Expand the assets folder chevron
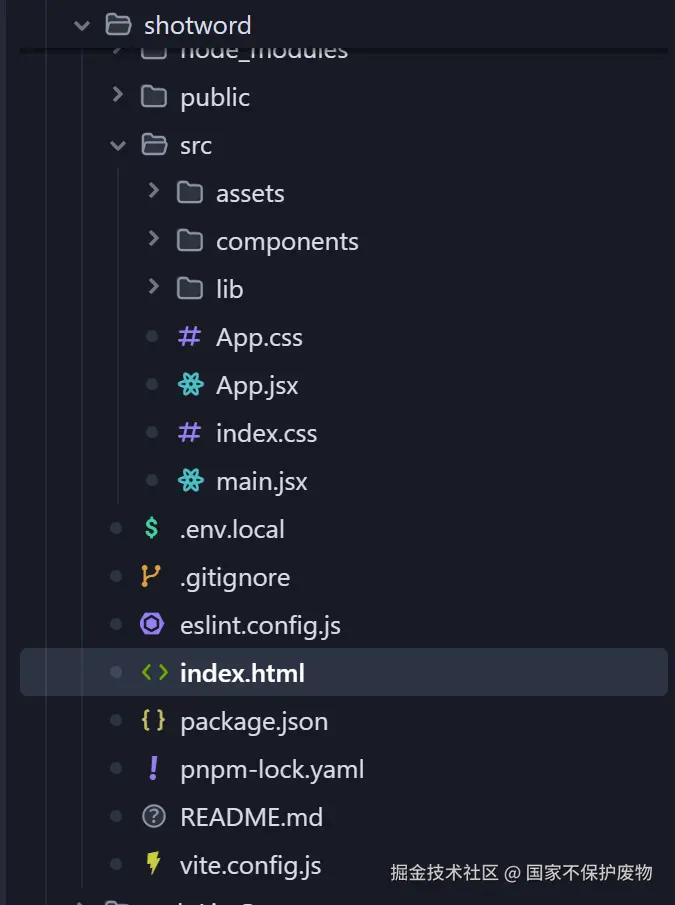 point(153,191)
